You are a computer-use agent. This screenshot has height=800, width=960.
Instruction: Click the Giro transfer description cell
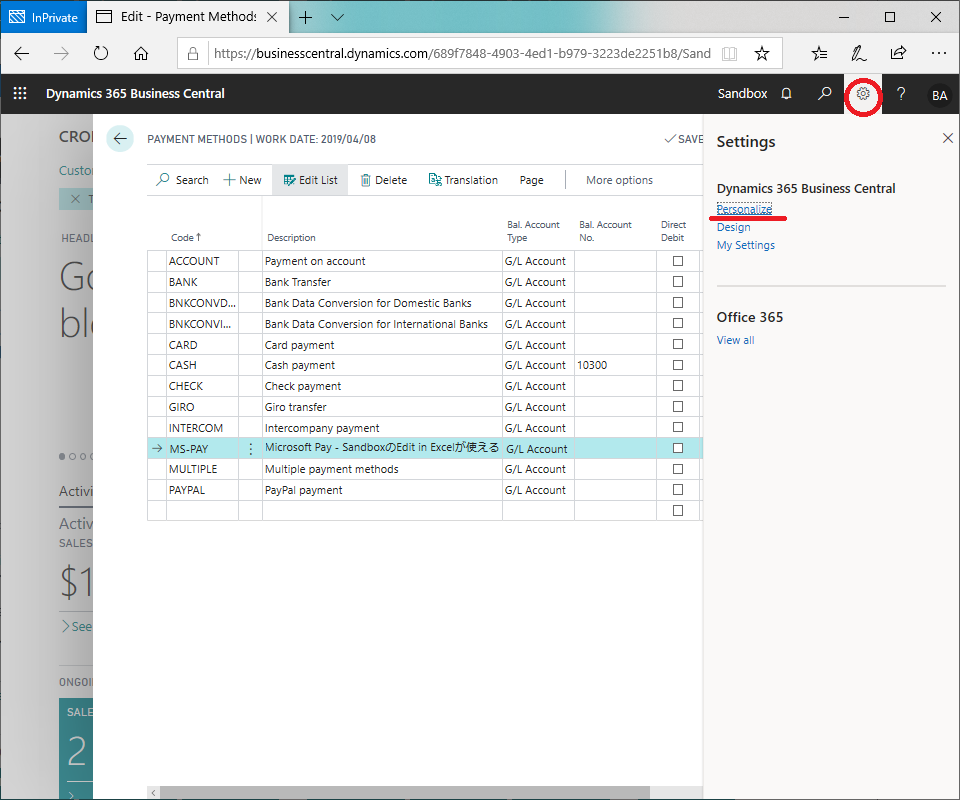[383, 407]
